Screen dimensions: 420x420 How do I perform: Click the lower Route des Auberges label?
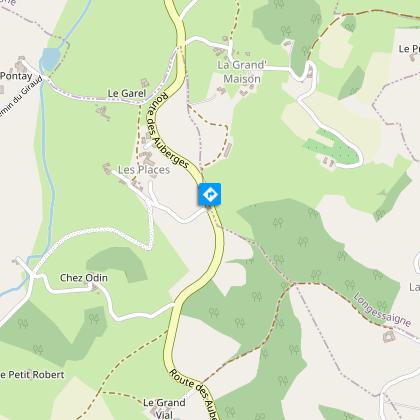pos(194,394)
